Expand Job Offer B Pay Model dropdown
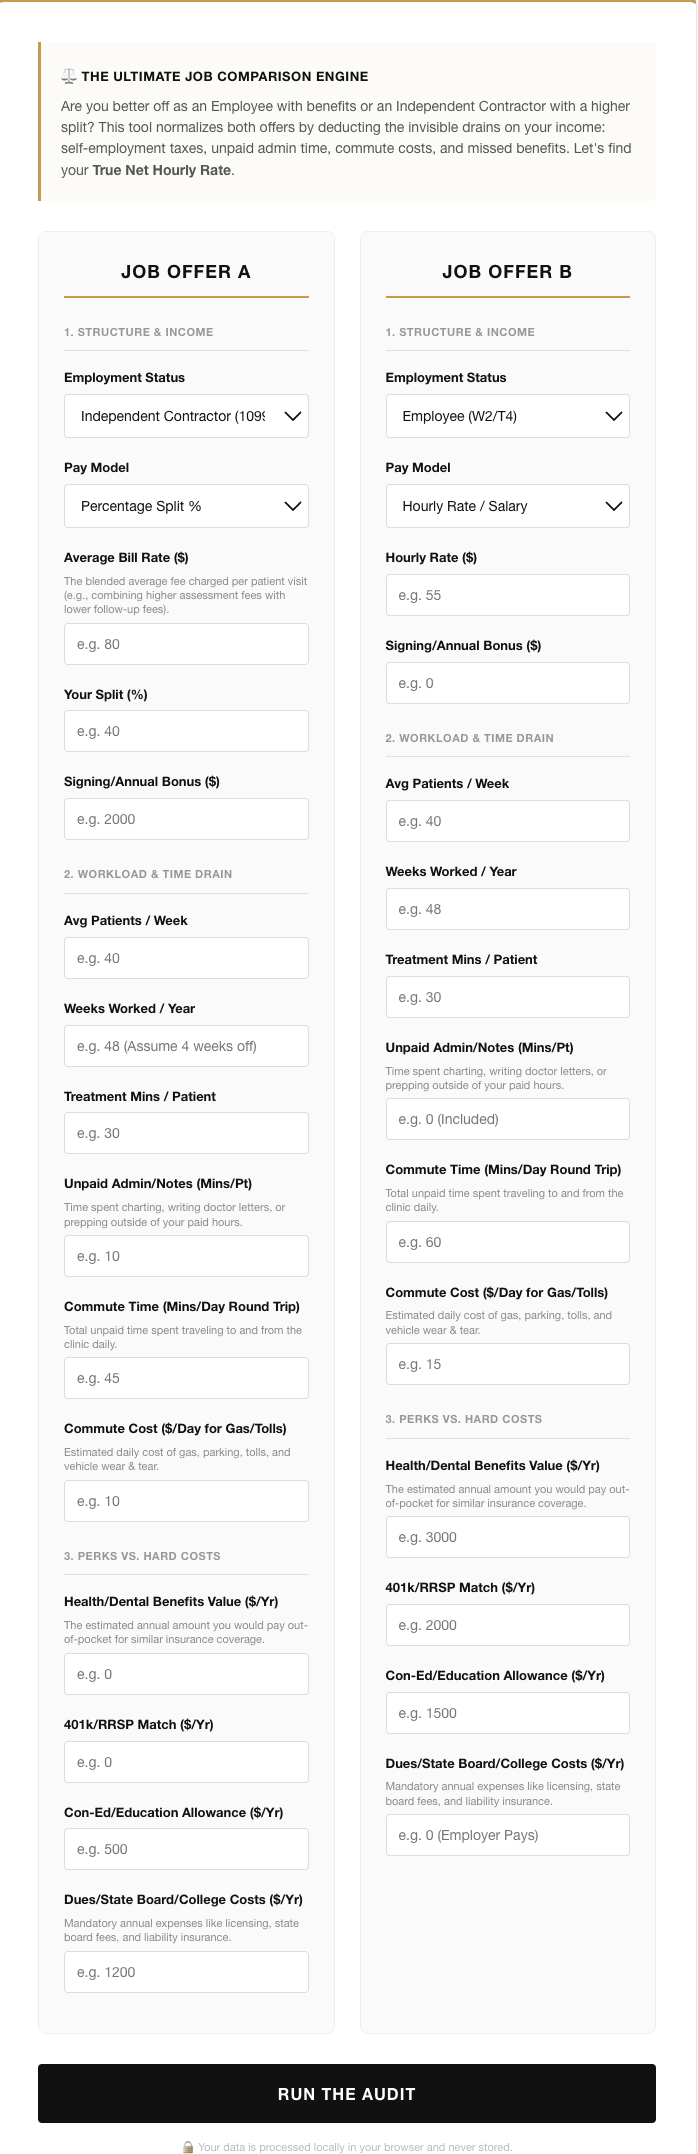Viewport: 698px width, 2154px height. tap(507, 506)
